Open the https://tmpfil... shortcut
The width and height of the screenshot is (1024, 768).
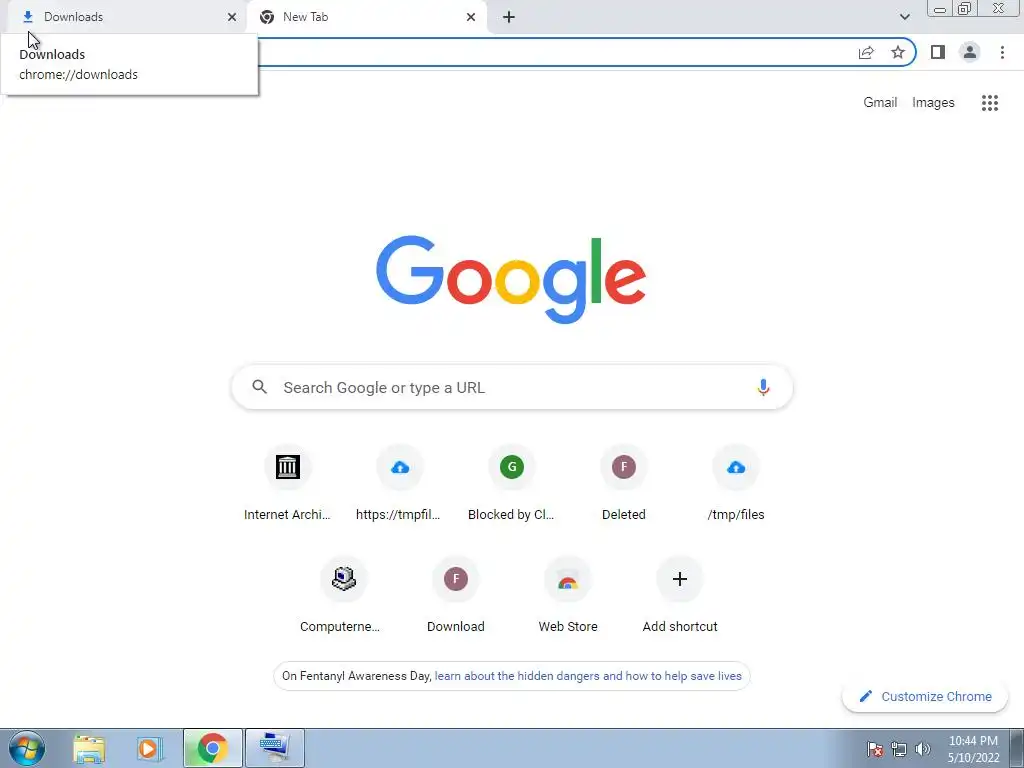(x=400, y=484)
